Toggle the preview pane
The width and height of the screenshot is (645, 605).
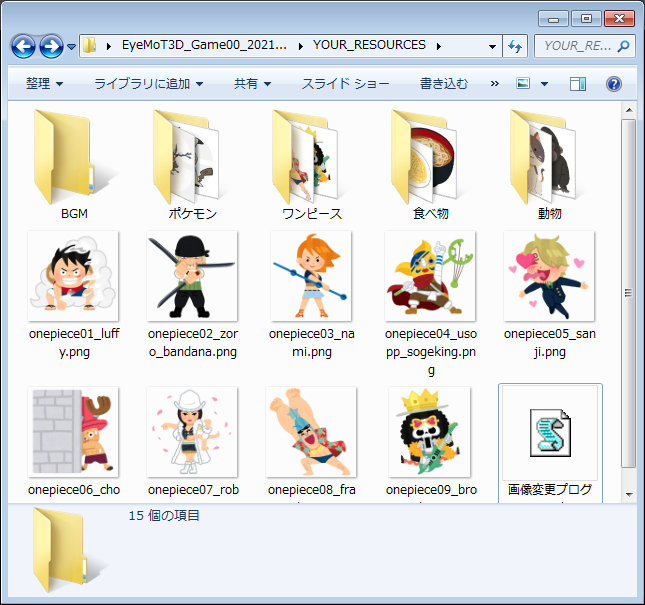[x=578, y=84]
